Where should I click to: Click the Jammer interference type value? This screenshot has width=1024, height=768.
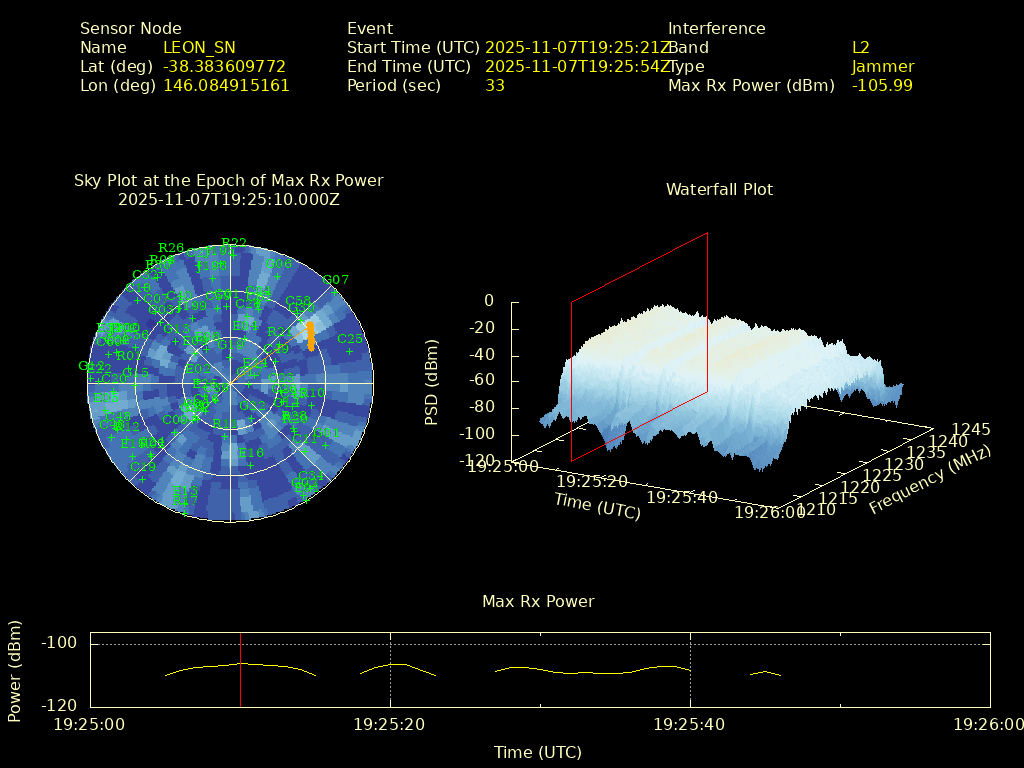point(883,66)
